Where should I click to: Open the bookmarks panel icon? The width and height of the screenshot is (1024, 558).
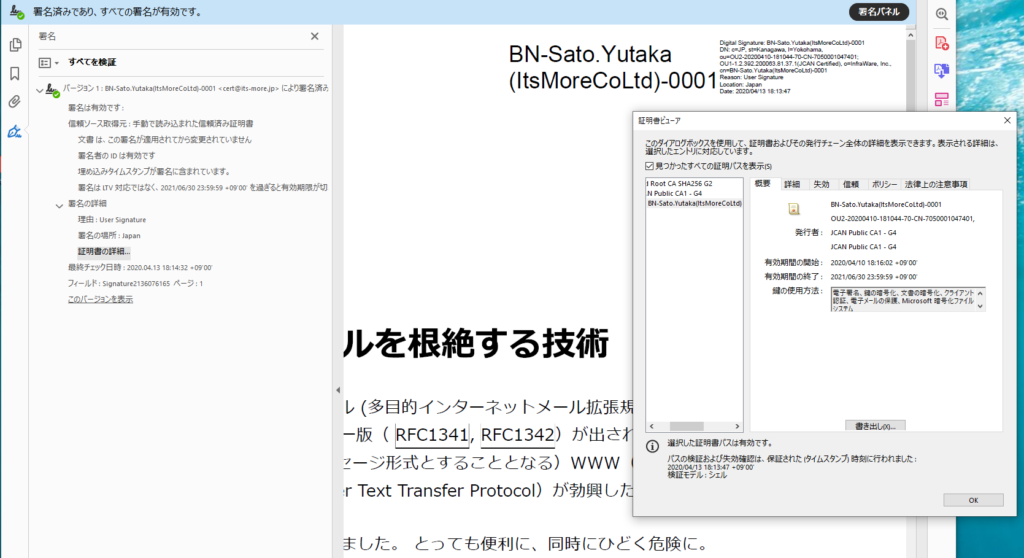pos(15,73)
